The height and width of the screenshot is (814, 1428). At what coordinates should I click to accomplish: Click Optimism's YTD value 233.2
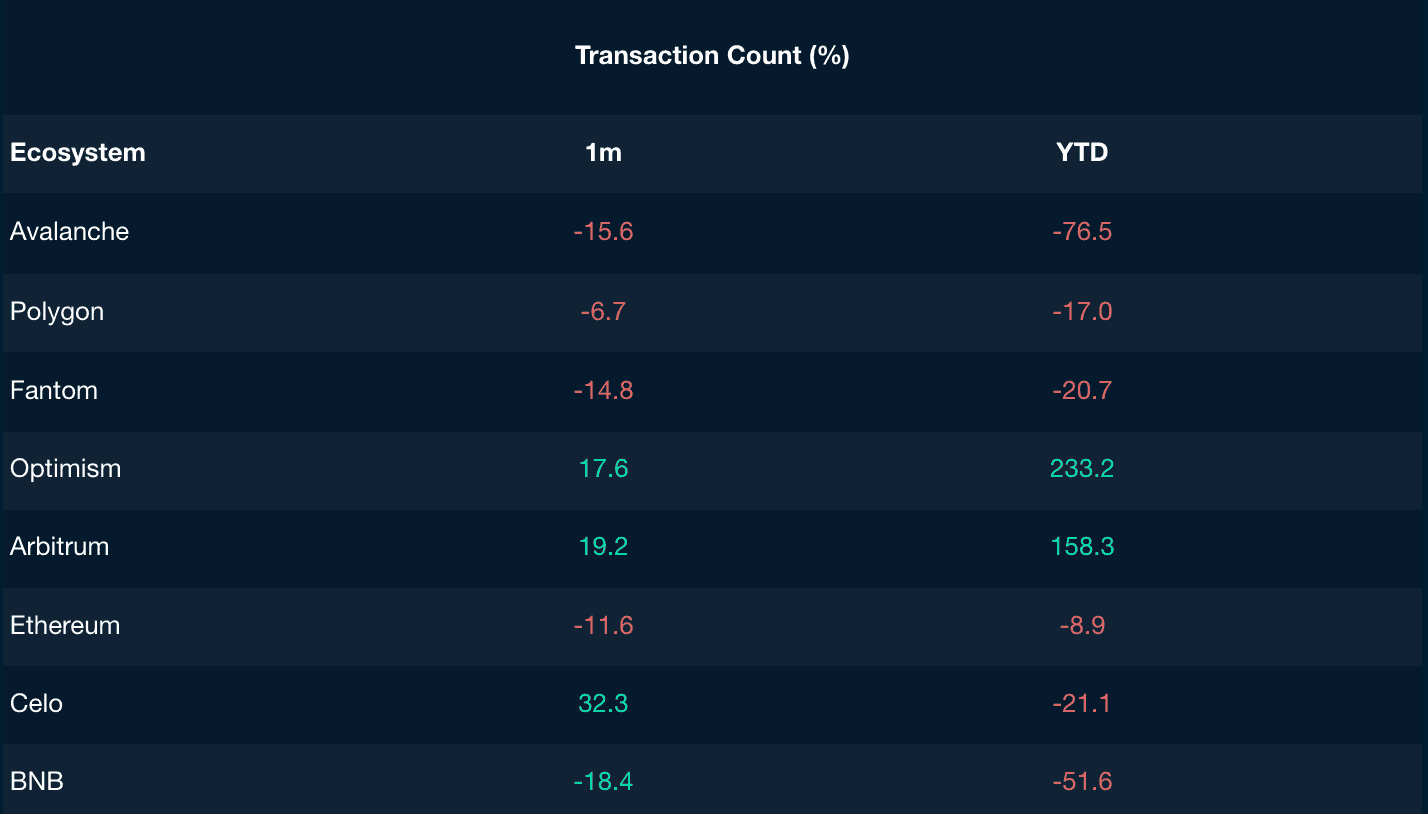1082,468
